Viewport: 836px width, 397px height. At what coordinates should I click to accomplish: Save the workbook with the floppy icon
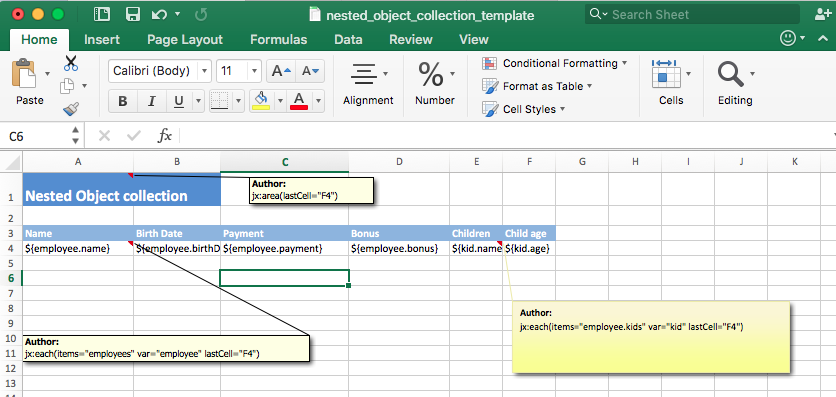tap(132, 14)
